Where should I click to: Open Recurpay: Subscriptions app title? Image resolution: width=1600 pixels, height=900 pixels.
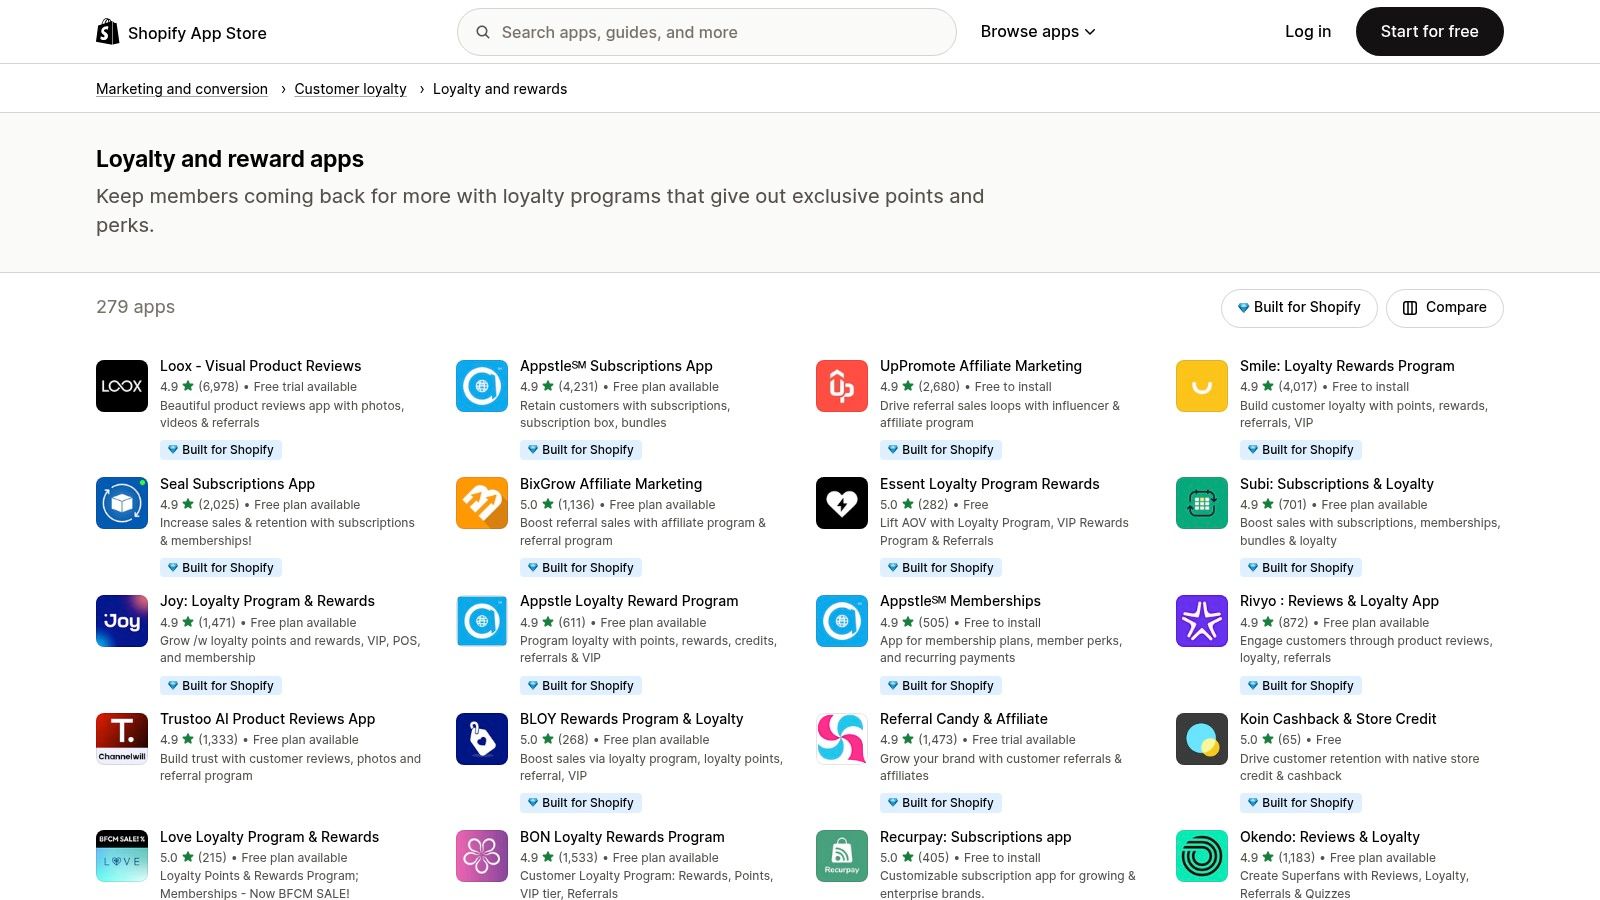pyautogui.click(x=975, y=837)
